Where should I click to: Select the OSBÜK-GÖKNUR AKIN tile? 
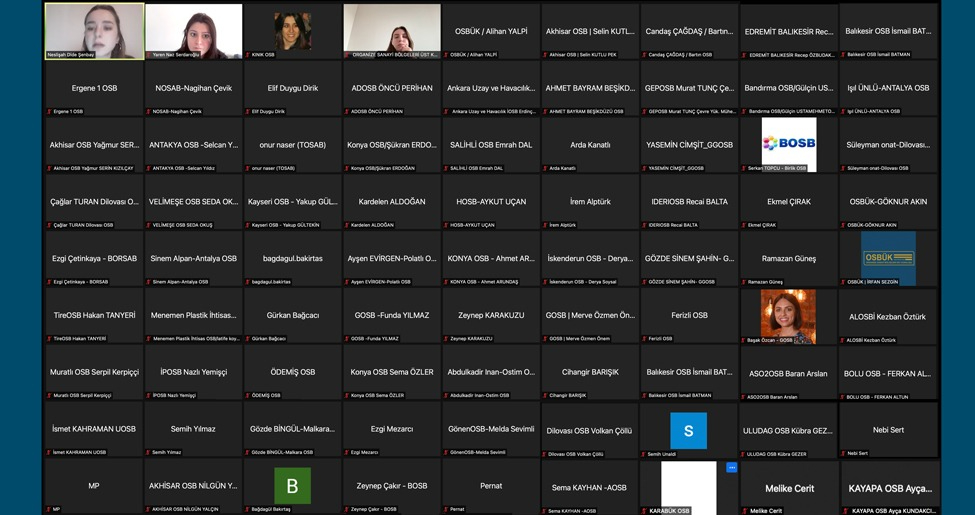click(888, 202)
